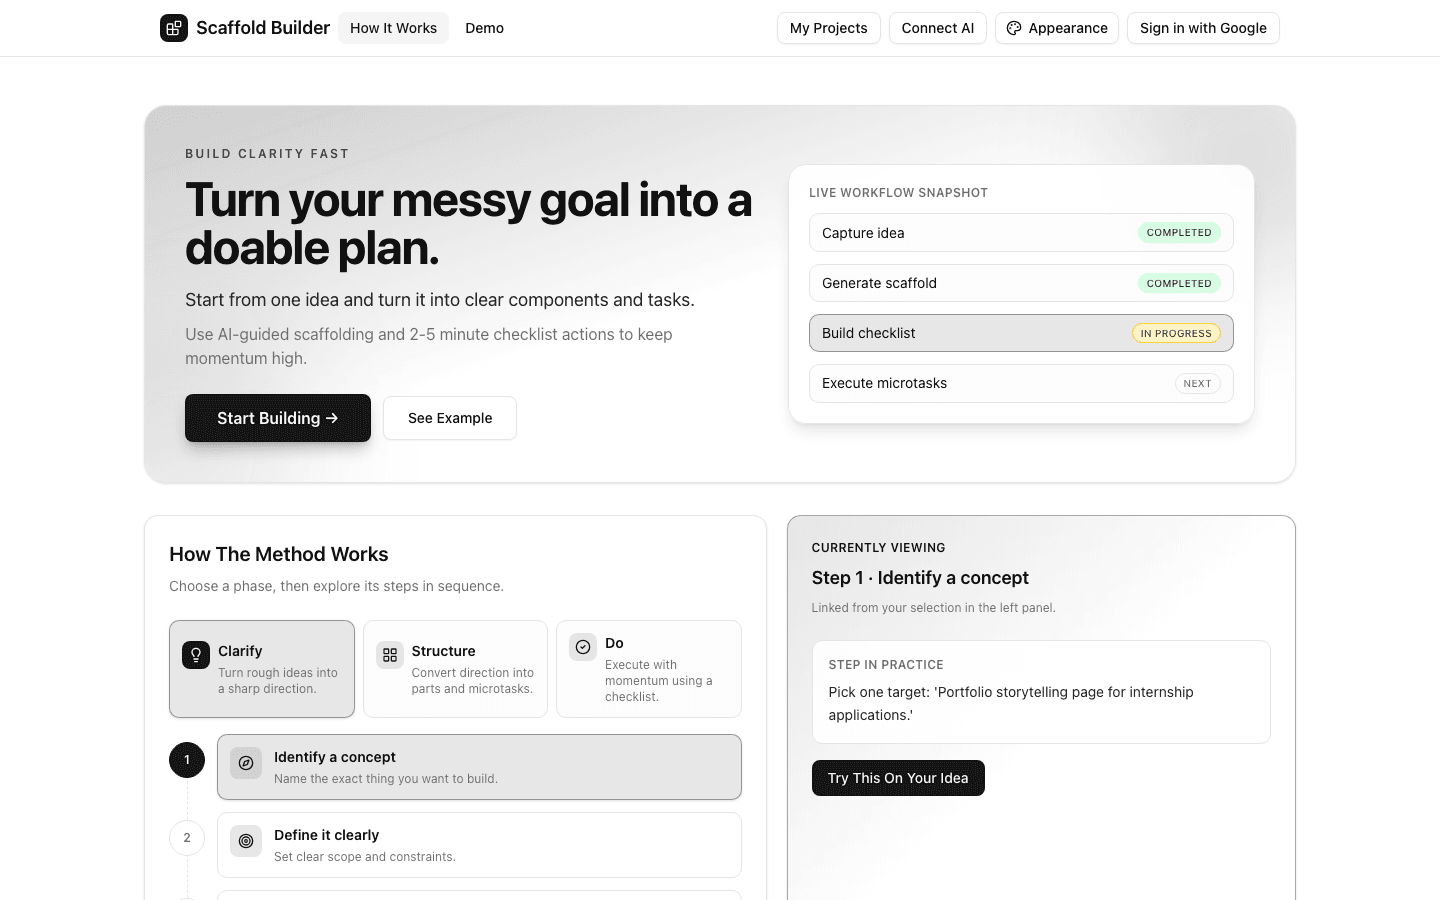Click the grid icon on the Structure card

389,655
